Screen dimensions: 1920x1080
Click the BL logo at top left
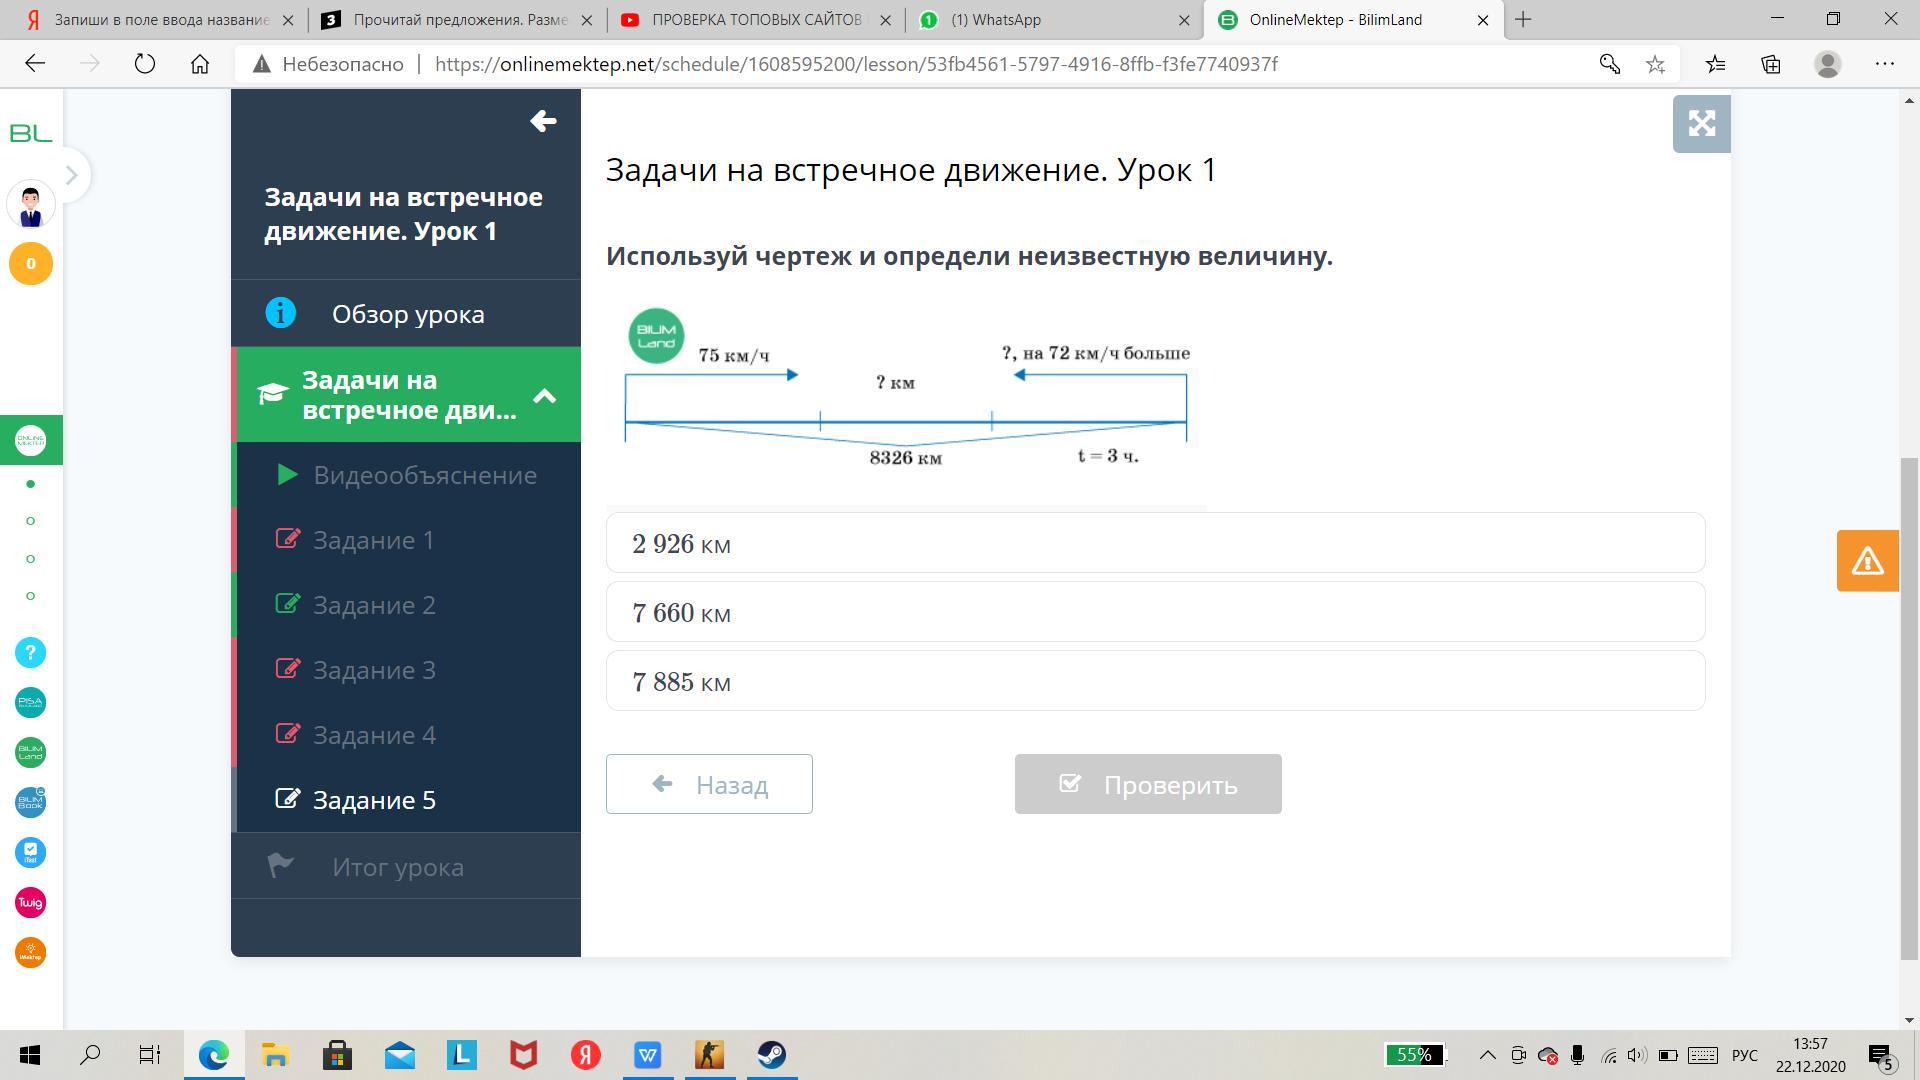[30, 133]
